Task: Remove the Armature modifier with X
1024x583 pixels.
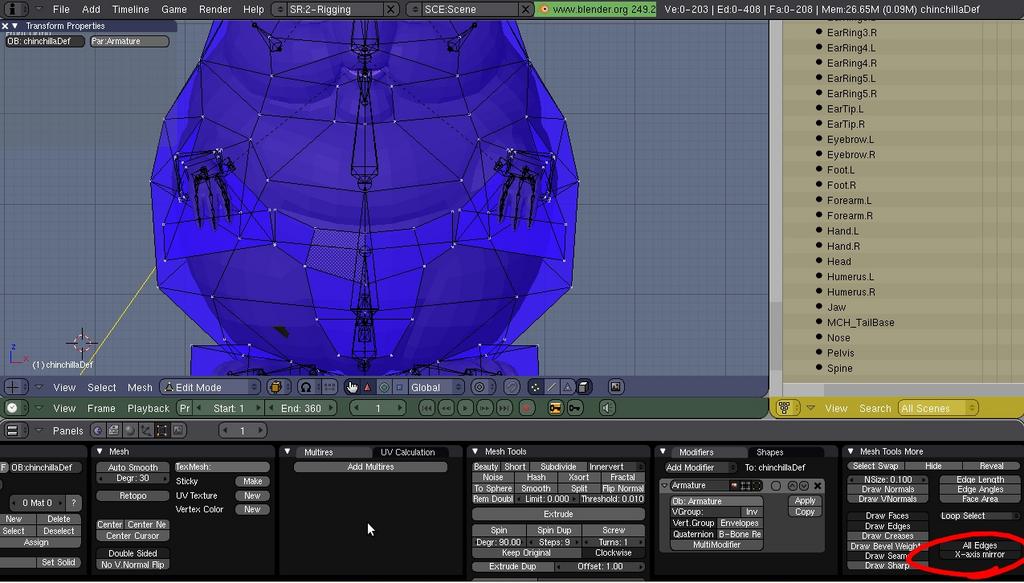Action: tap(818, 486)
